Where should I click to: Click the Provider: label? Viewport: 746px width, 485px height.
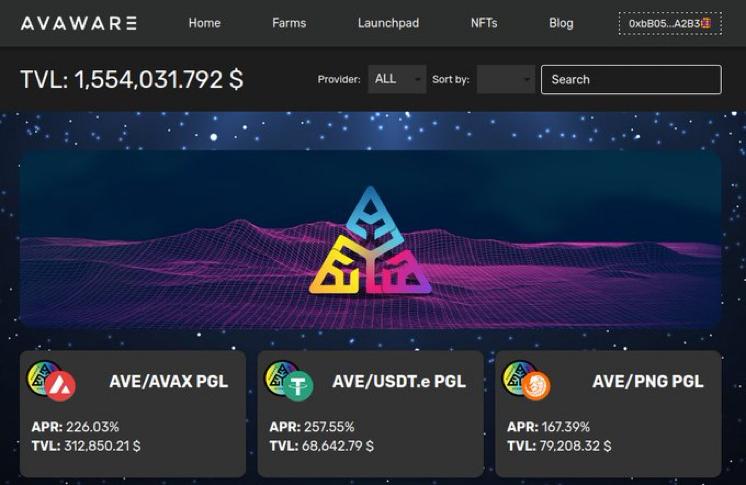339,79
